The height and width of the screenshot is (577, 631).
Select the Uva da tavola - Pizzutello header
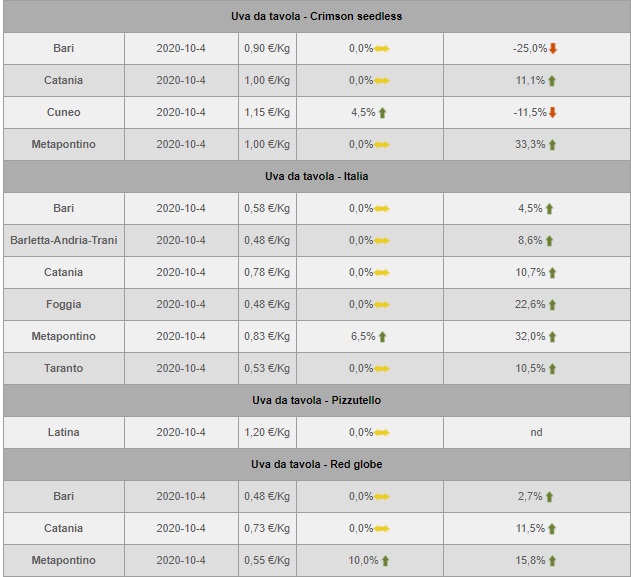tap(316, 400)
